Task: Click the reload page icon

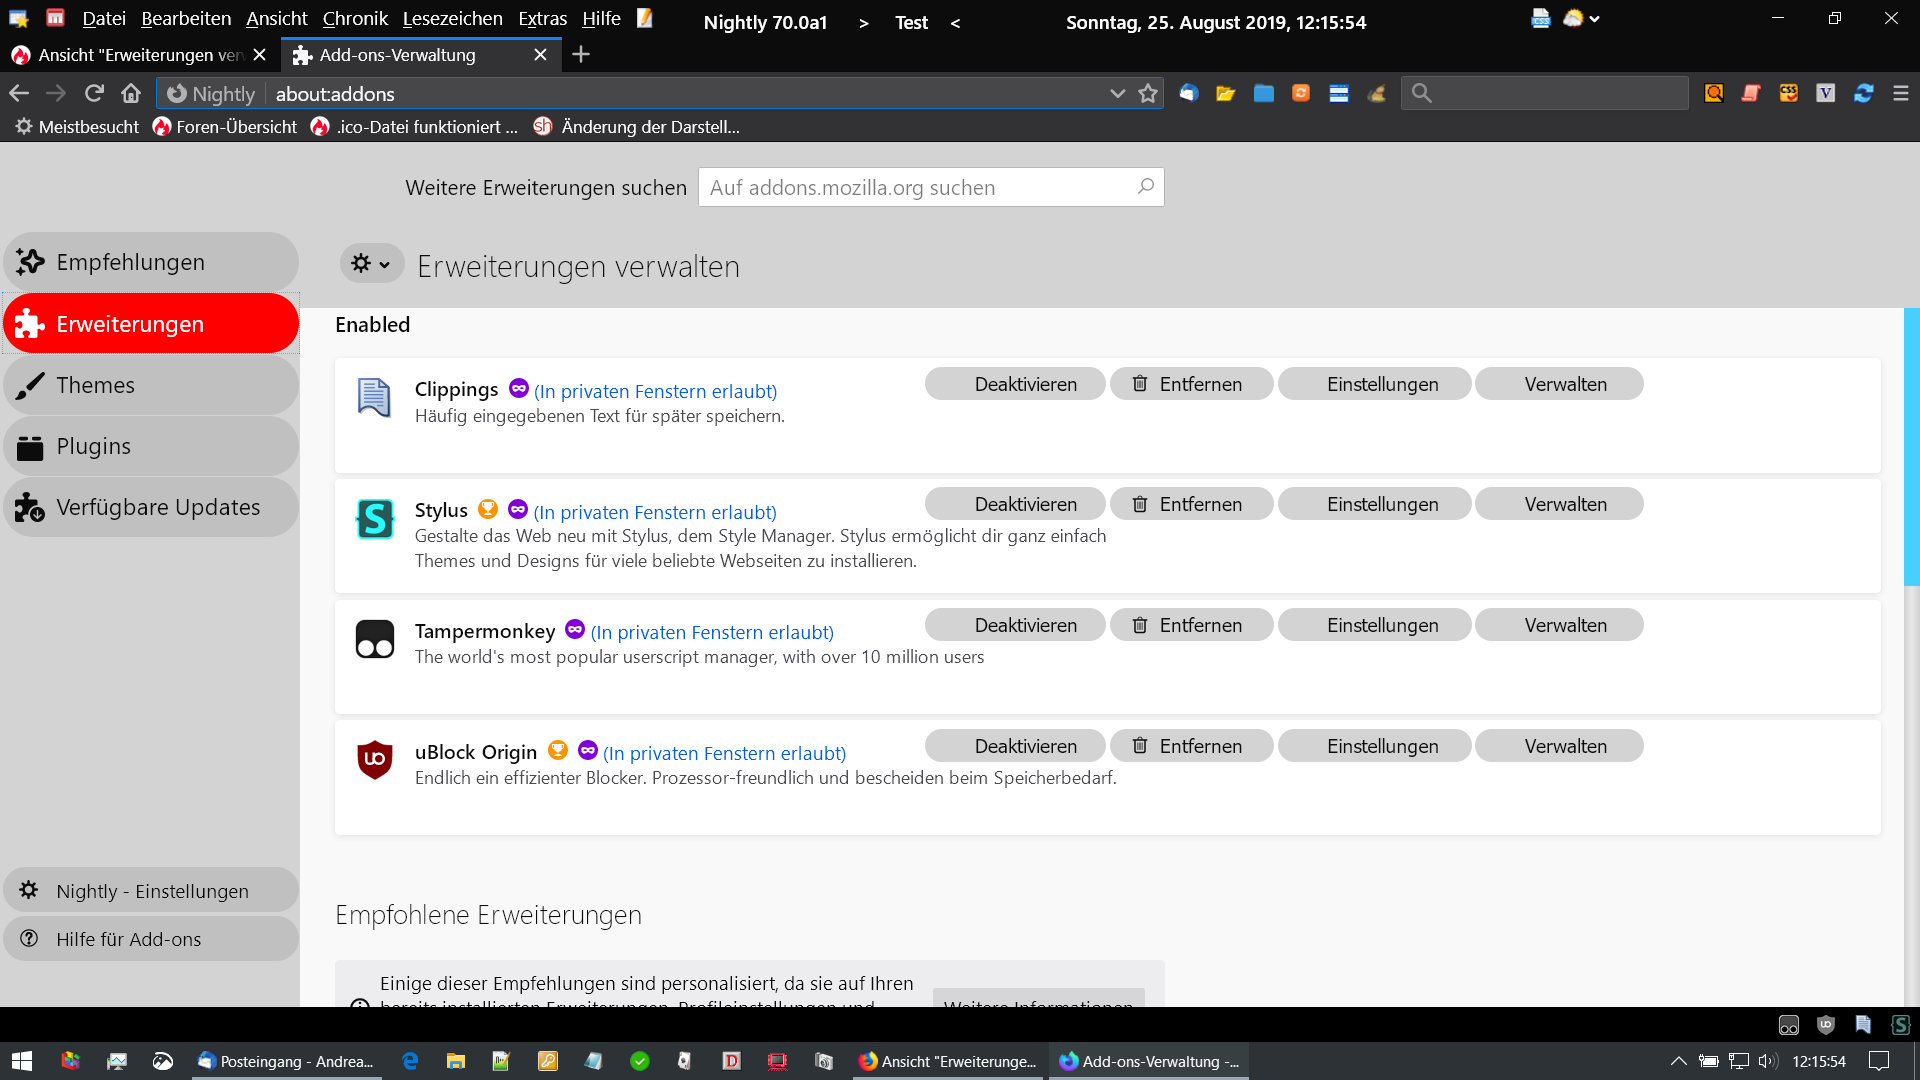Action: click(x=94, y=93)
